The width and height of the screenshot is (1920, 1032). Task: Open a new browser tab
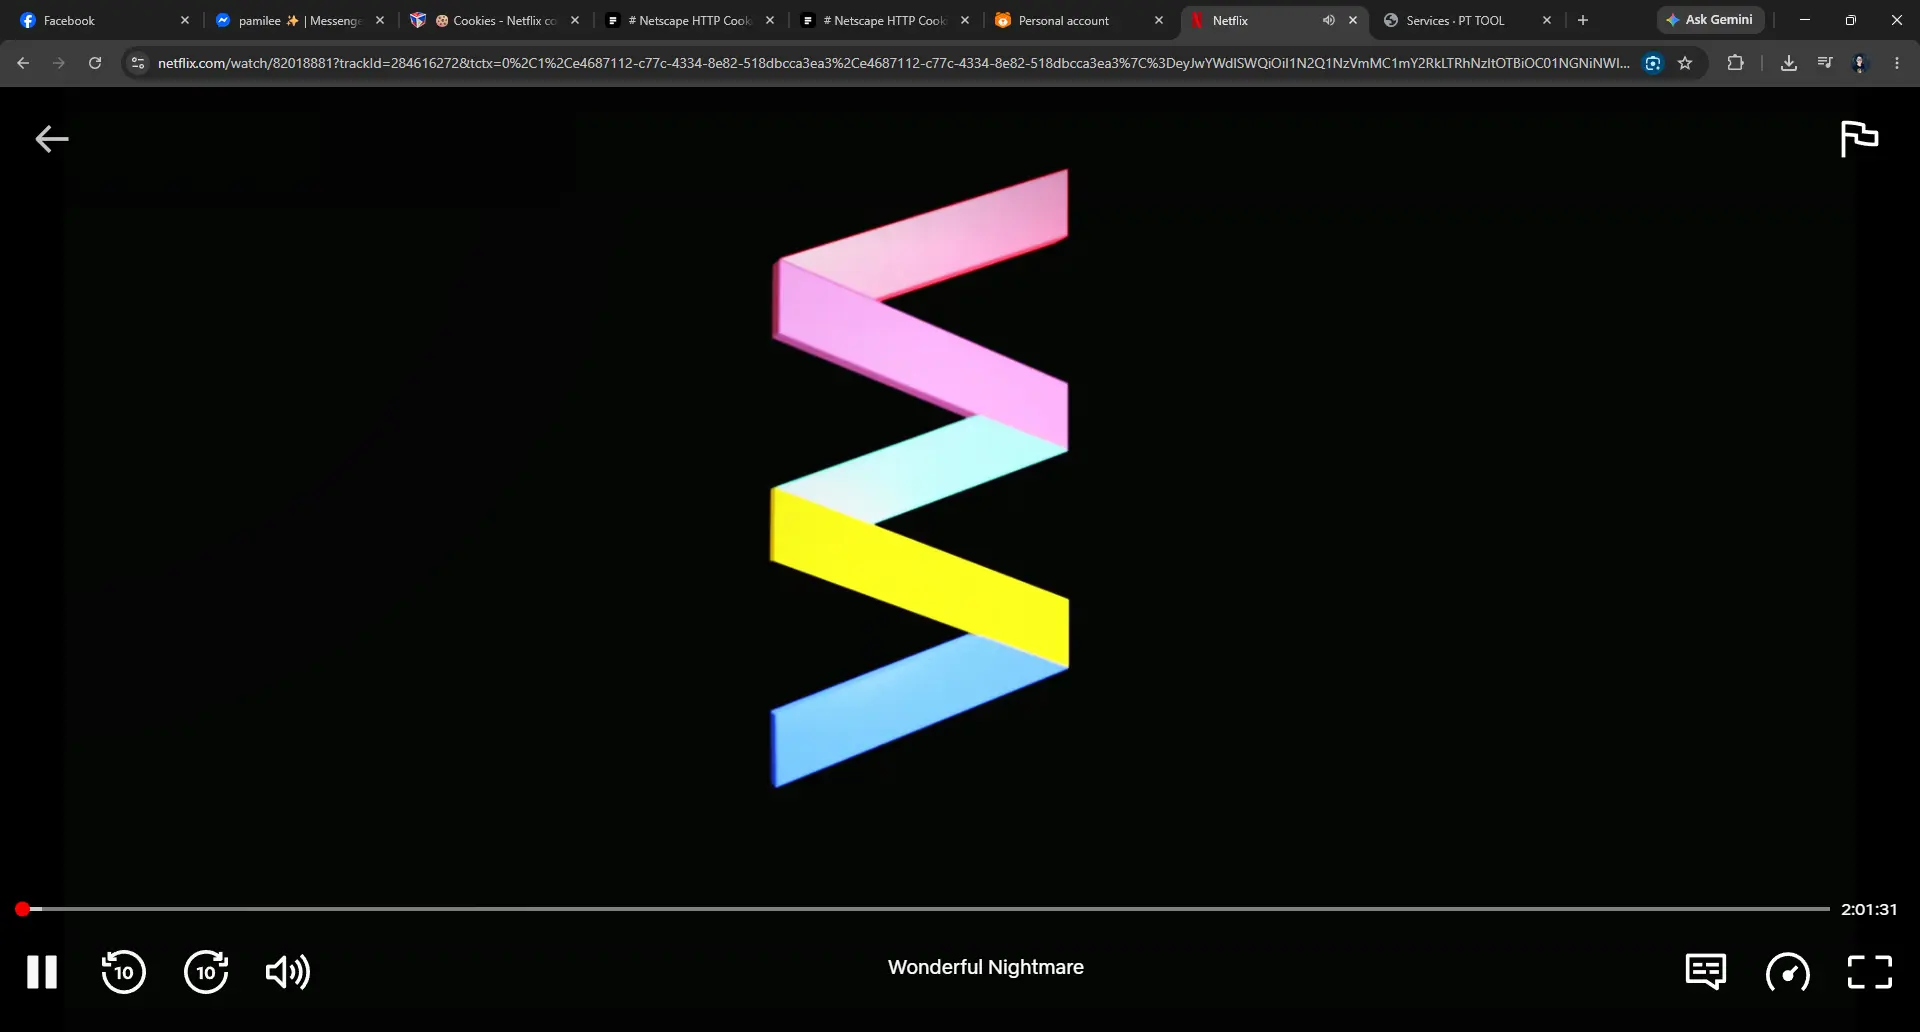[1583, 20]
